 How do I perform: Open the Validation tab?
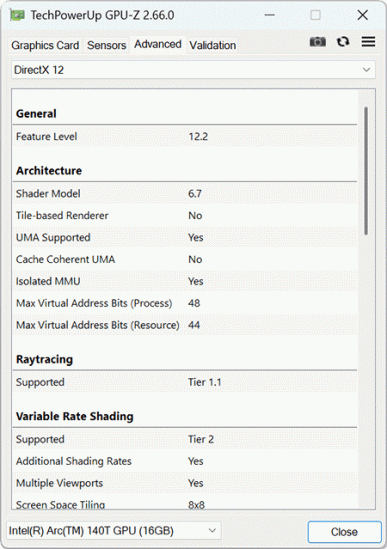[213, 46]
